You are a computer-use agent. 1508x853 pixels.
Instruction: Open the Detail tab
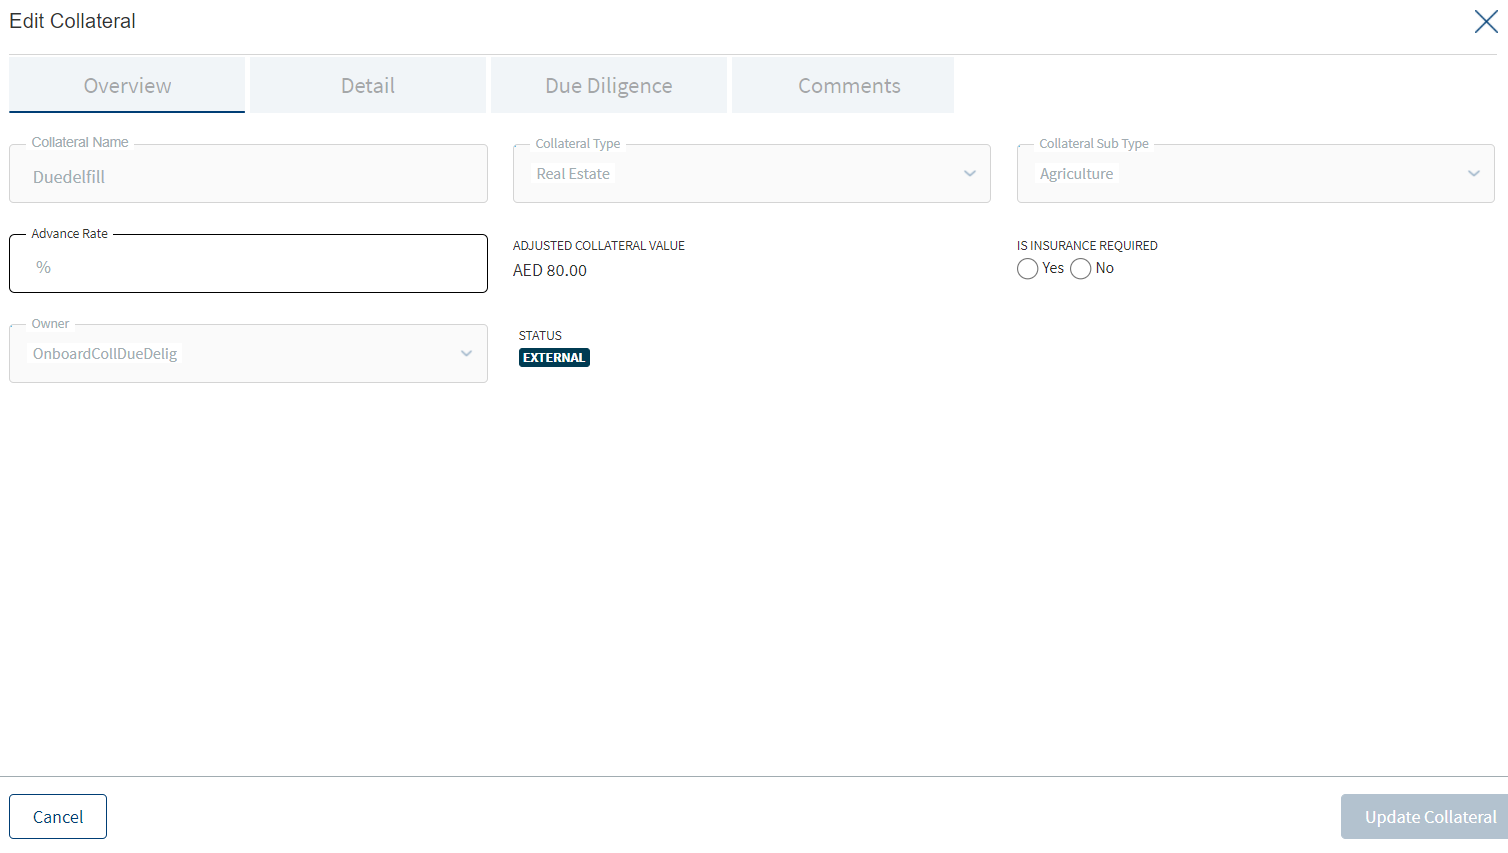[x=368, y=85]
